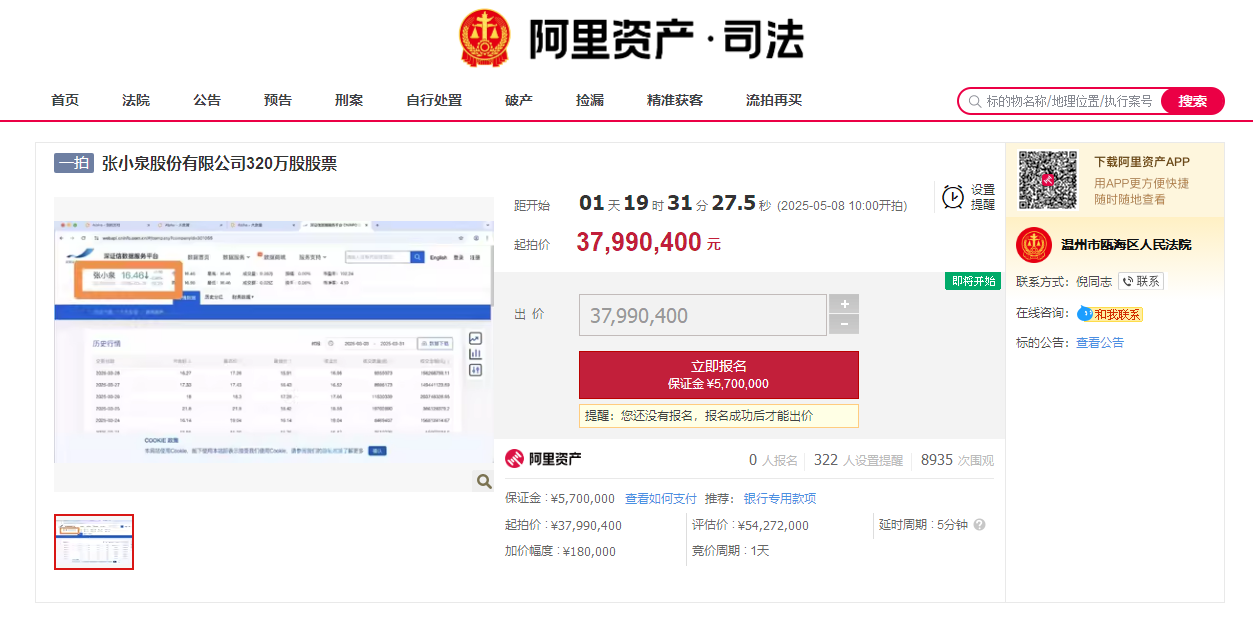The width and height of the screenshot is (1253, 618).
Task: Increase the bid with plus button
Action: pos(844,304)
